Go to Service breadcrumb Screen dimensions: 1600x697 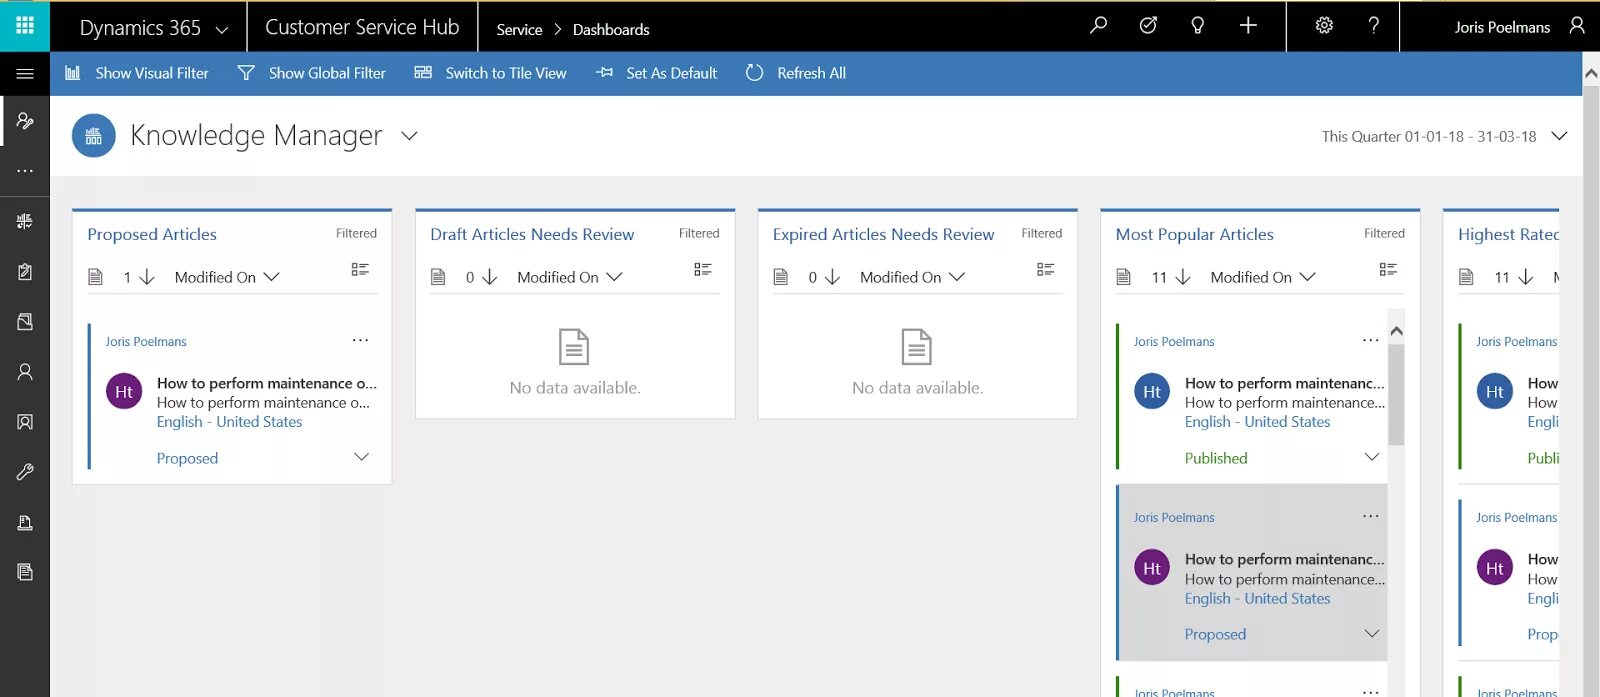click(x=519, y=30)
